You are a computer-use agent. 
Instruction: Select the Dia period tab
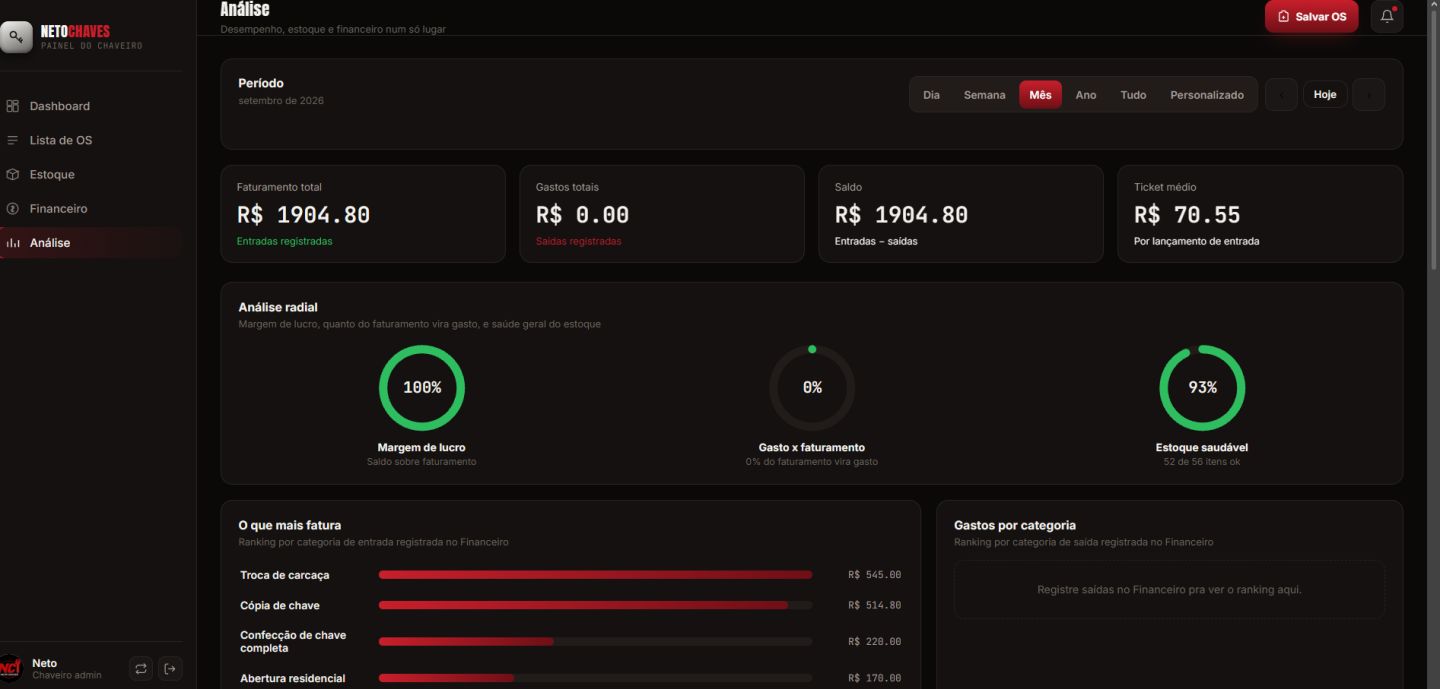tap(931, 95)
